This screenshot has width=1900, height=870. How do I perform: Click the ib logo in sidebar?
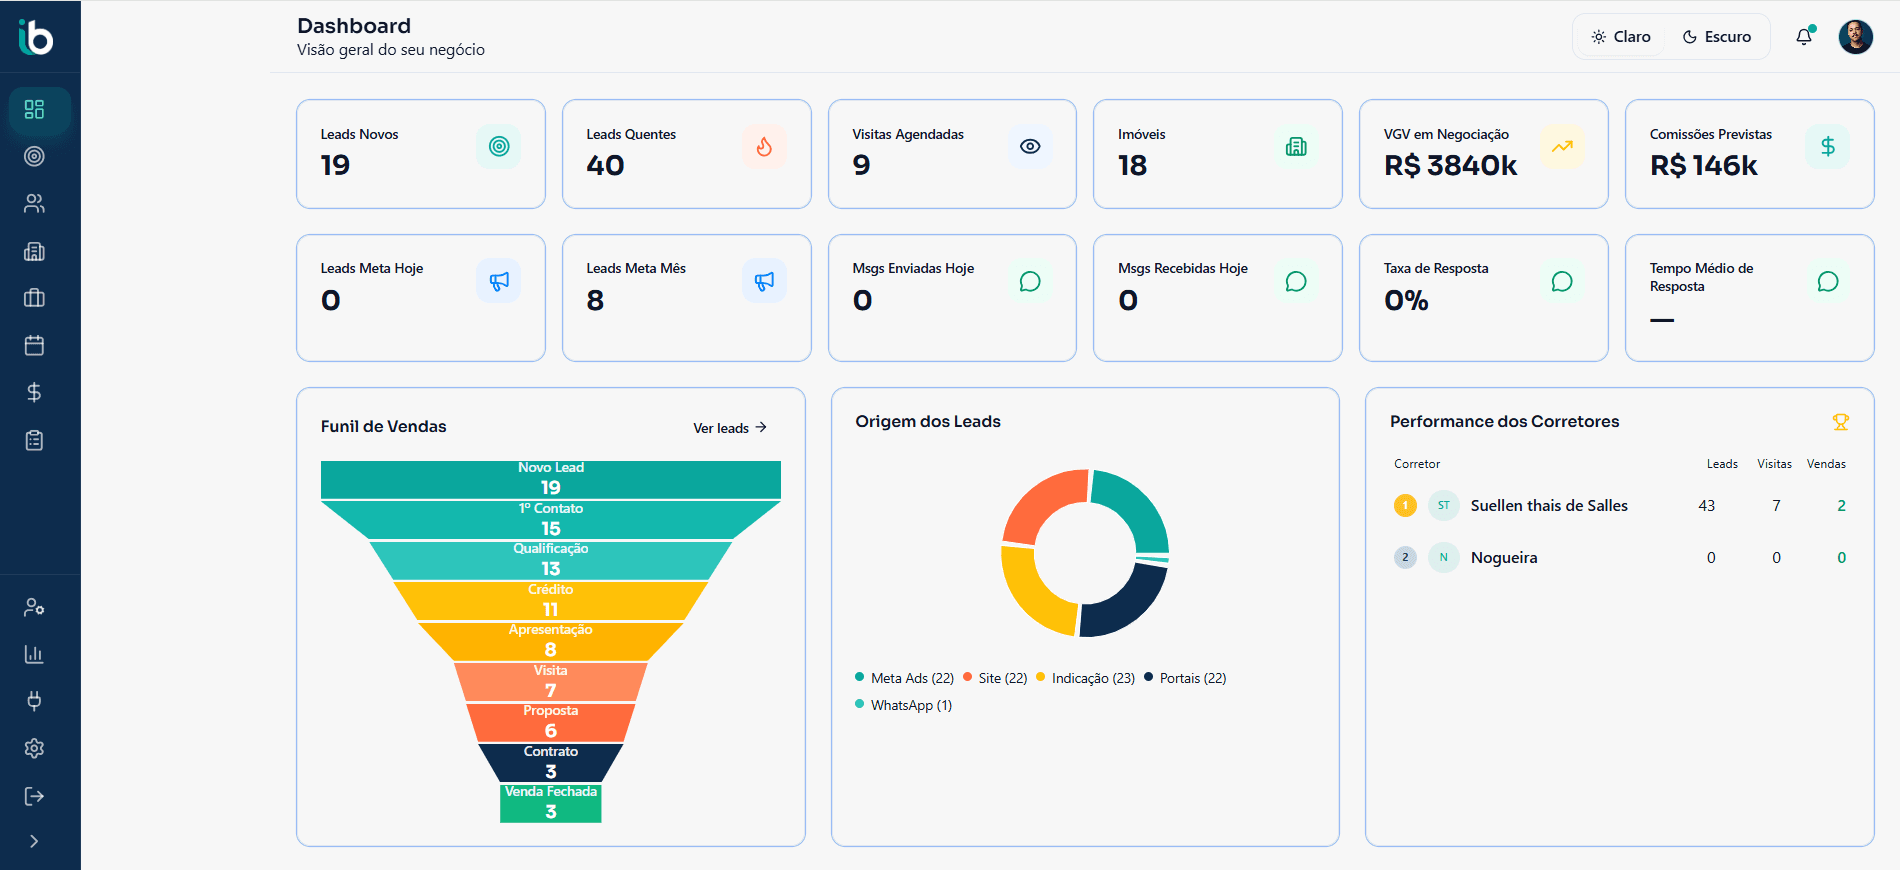click(x=35, y=37)
